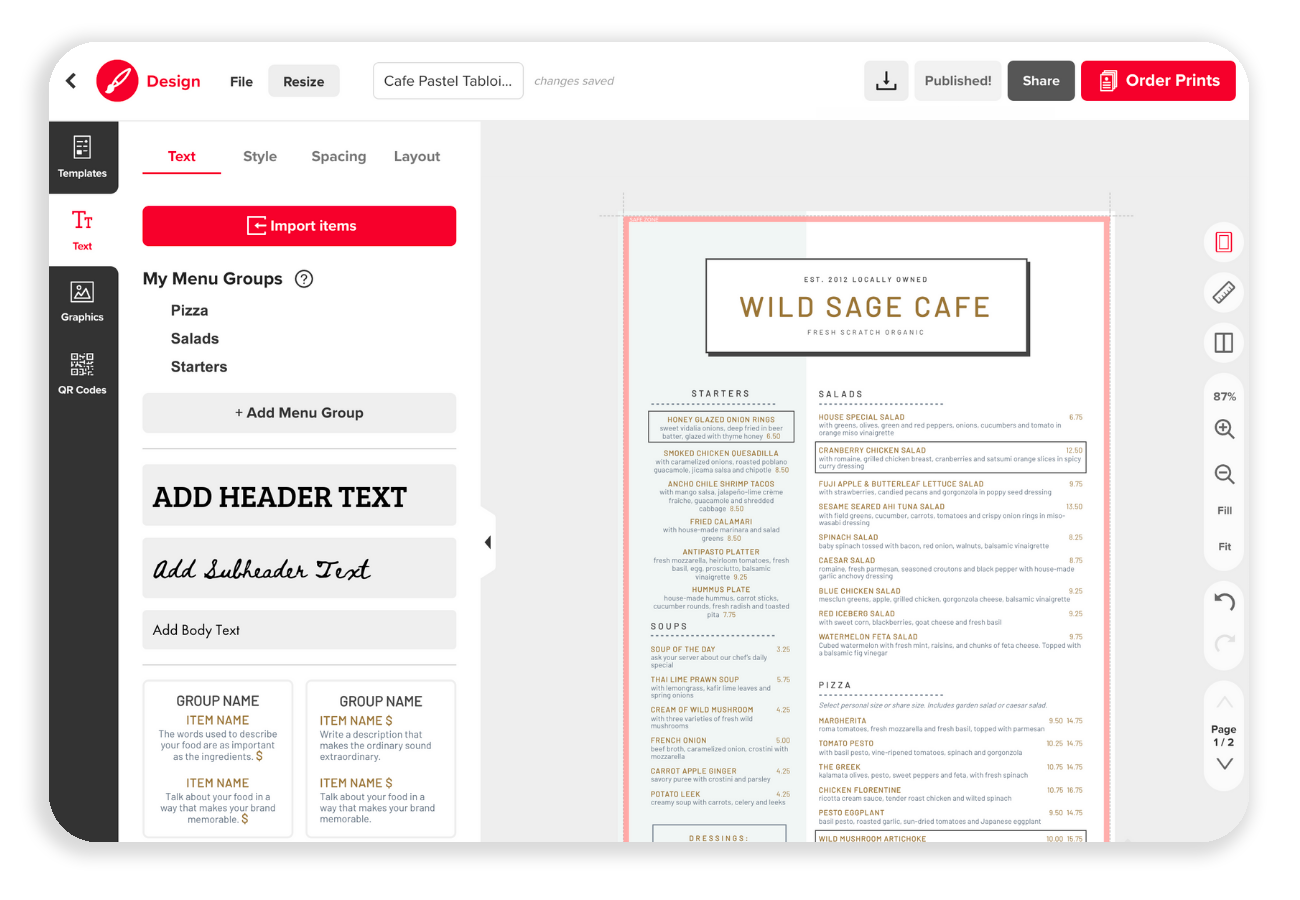Add Subheader Text block
The height and width of the screenshot is (900, 1300).
pos(299,569)
